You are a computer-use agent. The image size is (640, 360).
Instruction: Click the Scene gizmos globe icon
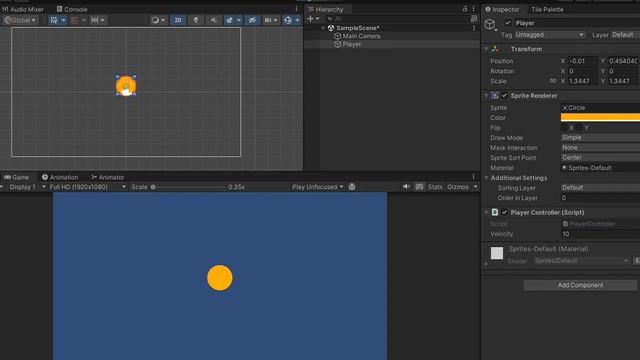click(x=288, y=20)
